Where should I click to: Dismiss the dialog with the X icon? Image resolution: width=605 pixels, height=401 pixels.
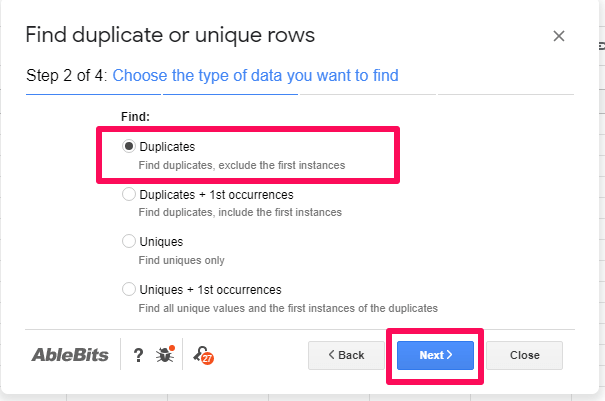point(559,36)
